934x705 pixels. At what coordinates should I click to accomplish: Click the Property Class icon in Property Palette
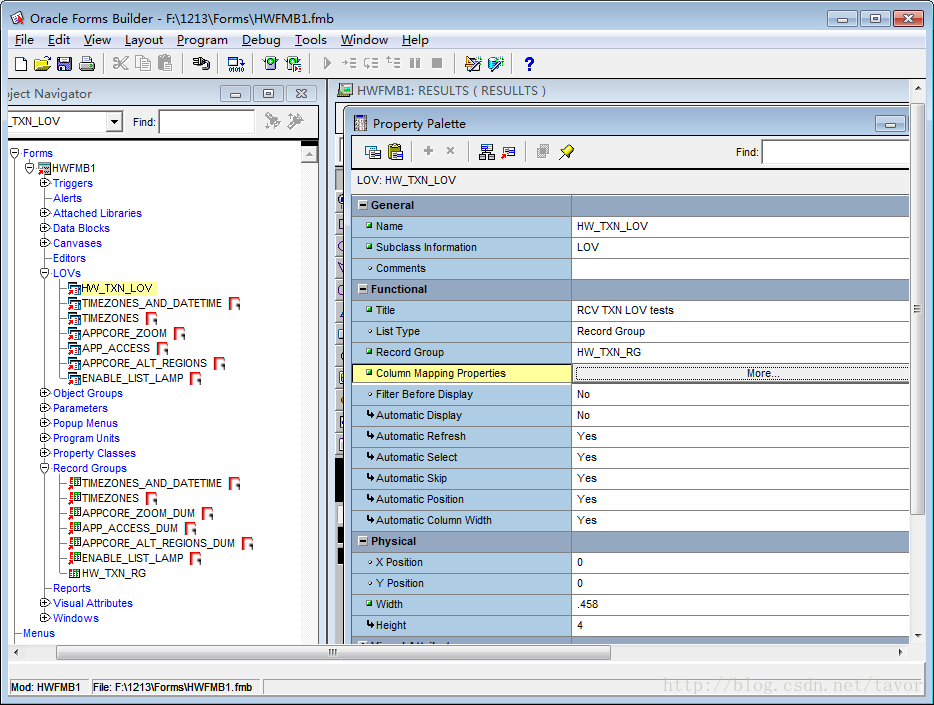(486, 152)
